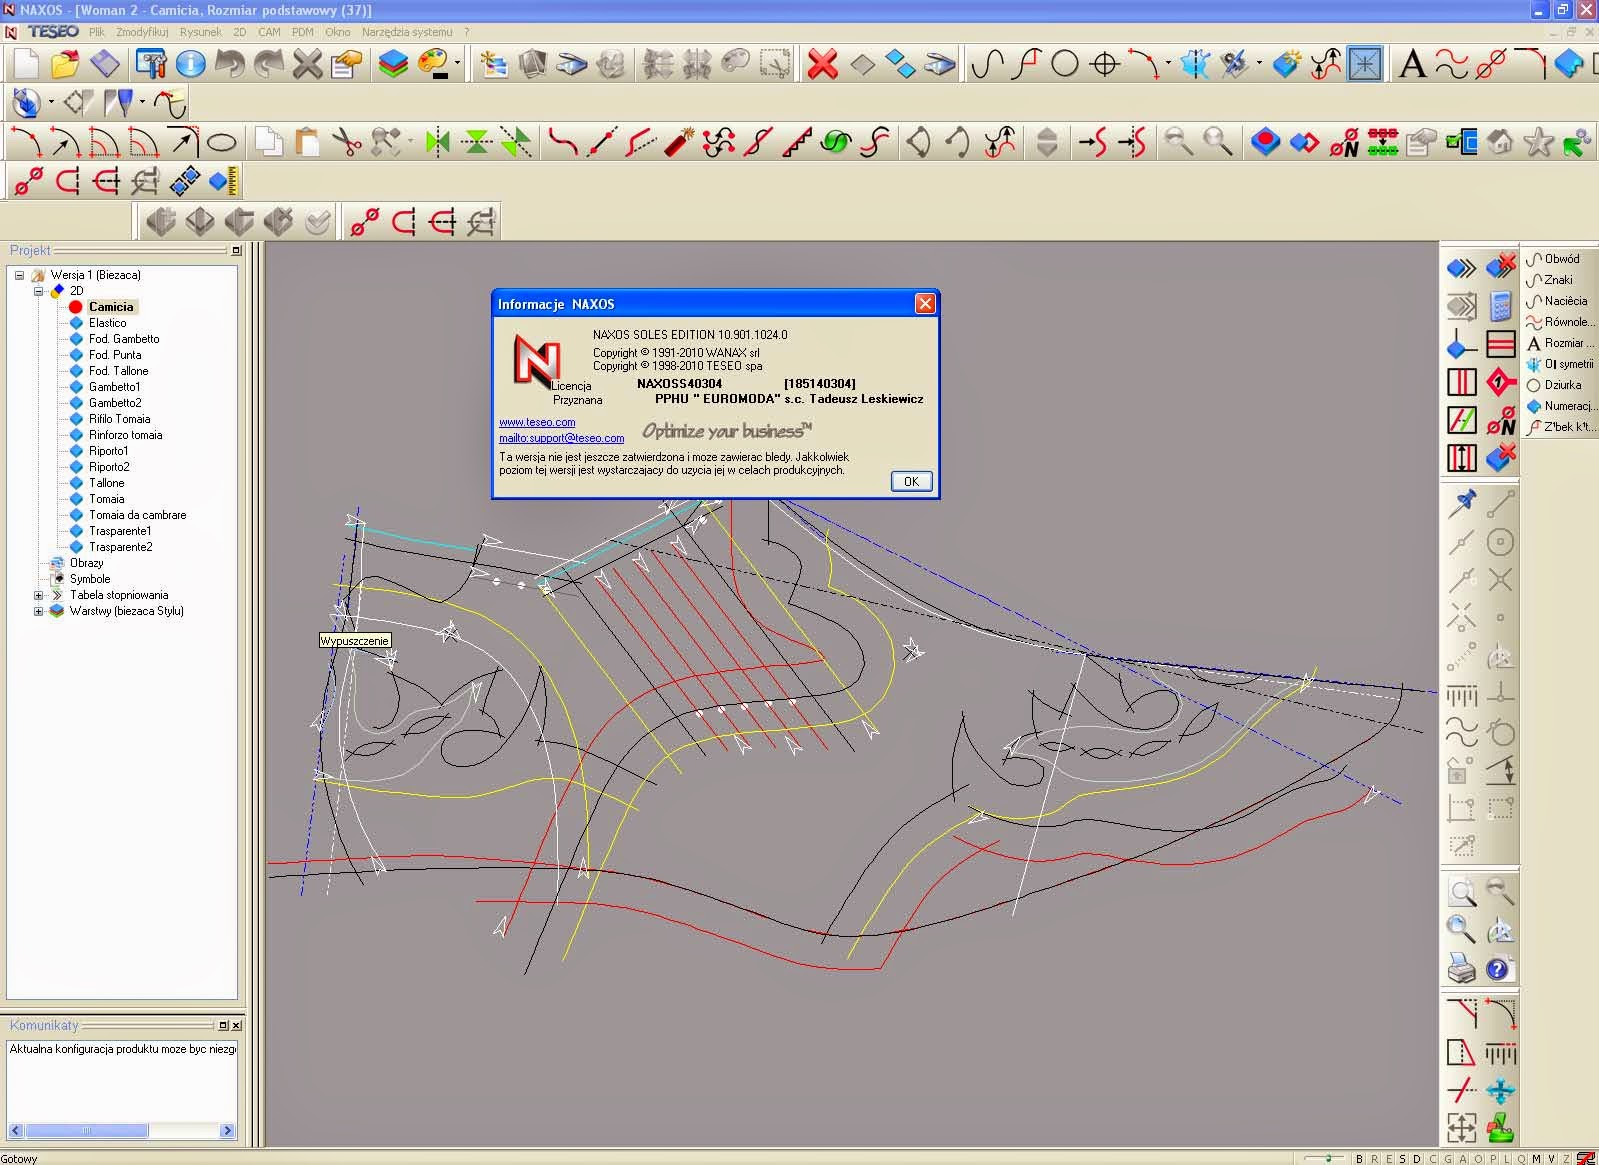Click the ruler measure icon
Screen dimensions: 1599x1165
(x=224, y=182)
